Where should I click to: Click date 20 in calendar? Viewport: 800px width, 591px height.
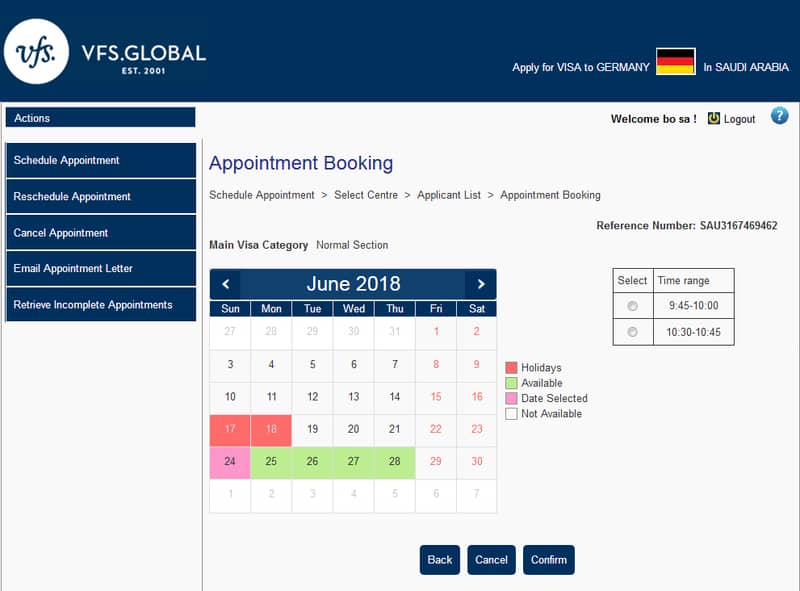click(x=354, y=430)
